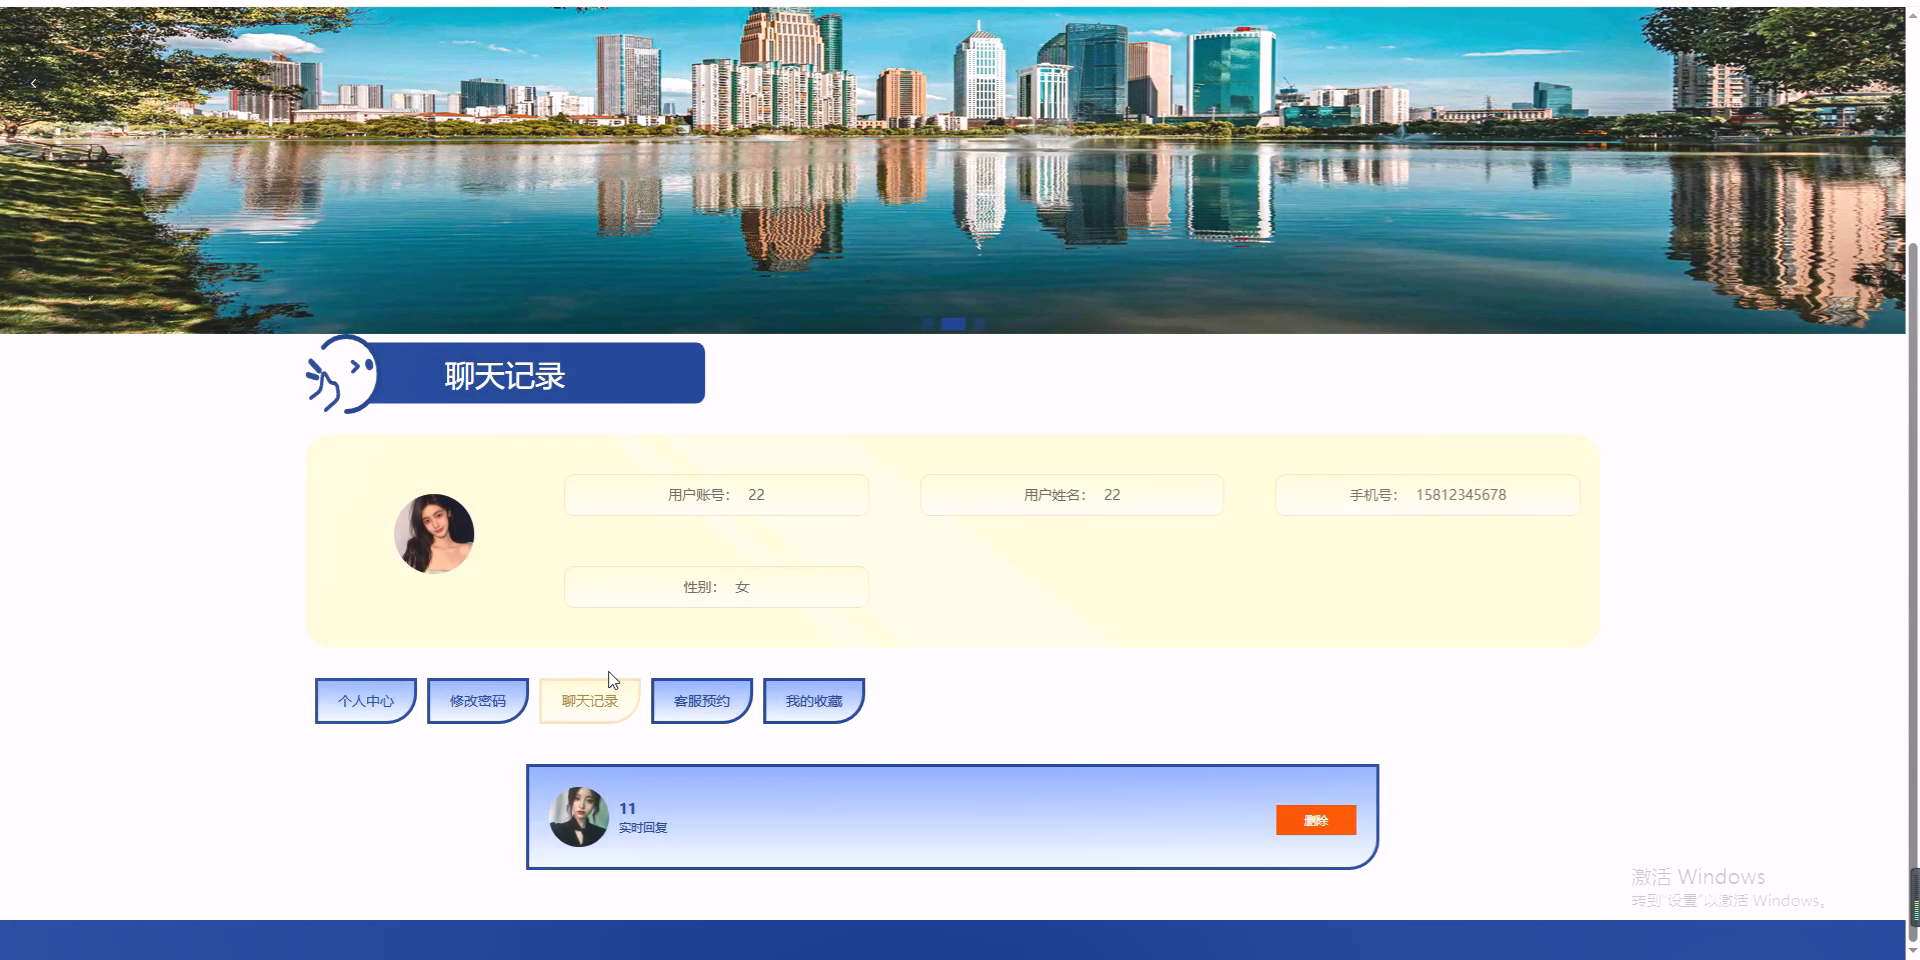This screenshot has width=1920, height=960.
Task: Click the orange 删除 button
Action: click(x=1316, y=820)
